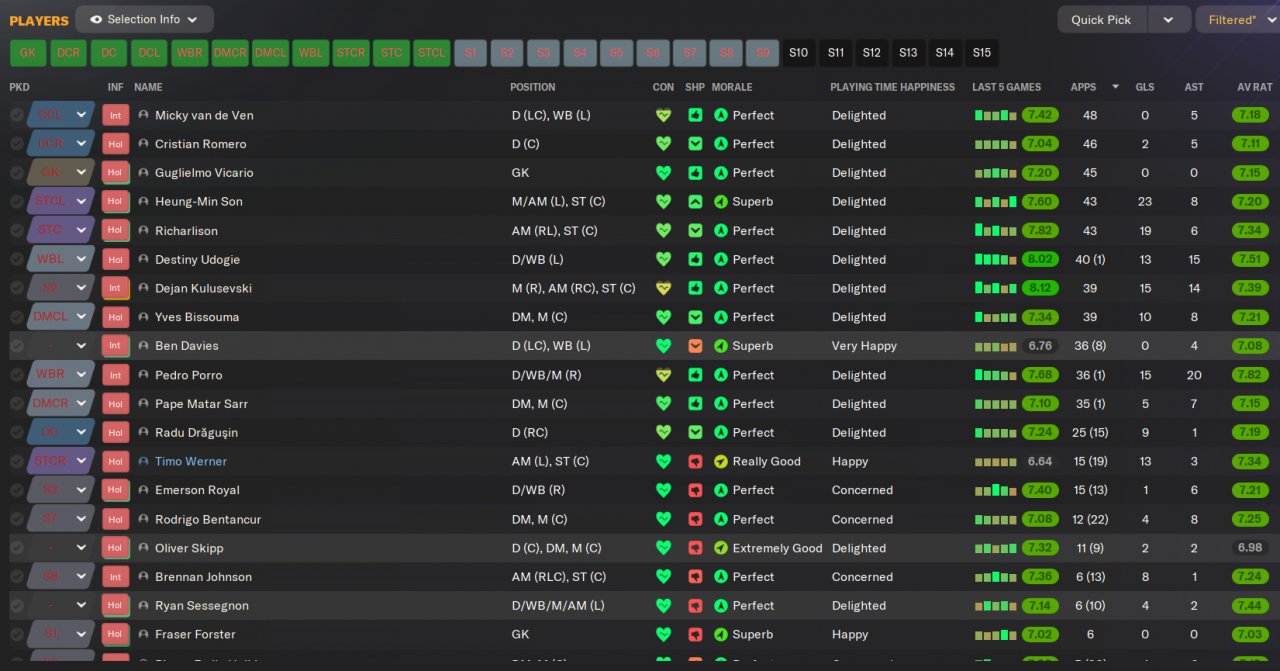Toggle the picked checkmark for Ryan Sessegnon

pos(17,605)
